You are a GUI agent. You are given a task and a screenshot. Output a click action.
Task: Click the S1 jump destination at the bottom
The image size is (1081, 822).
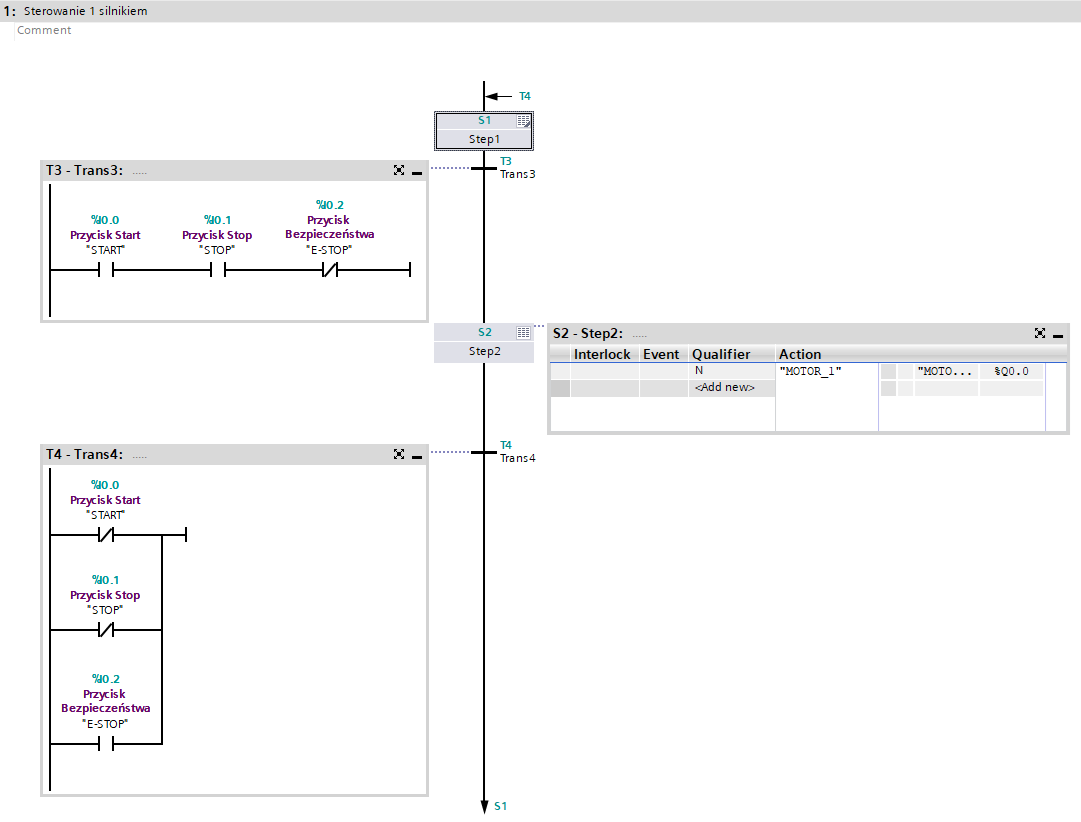500,806
